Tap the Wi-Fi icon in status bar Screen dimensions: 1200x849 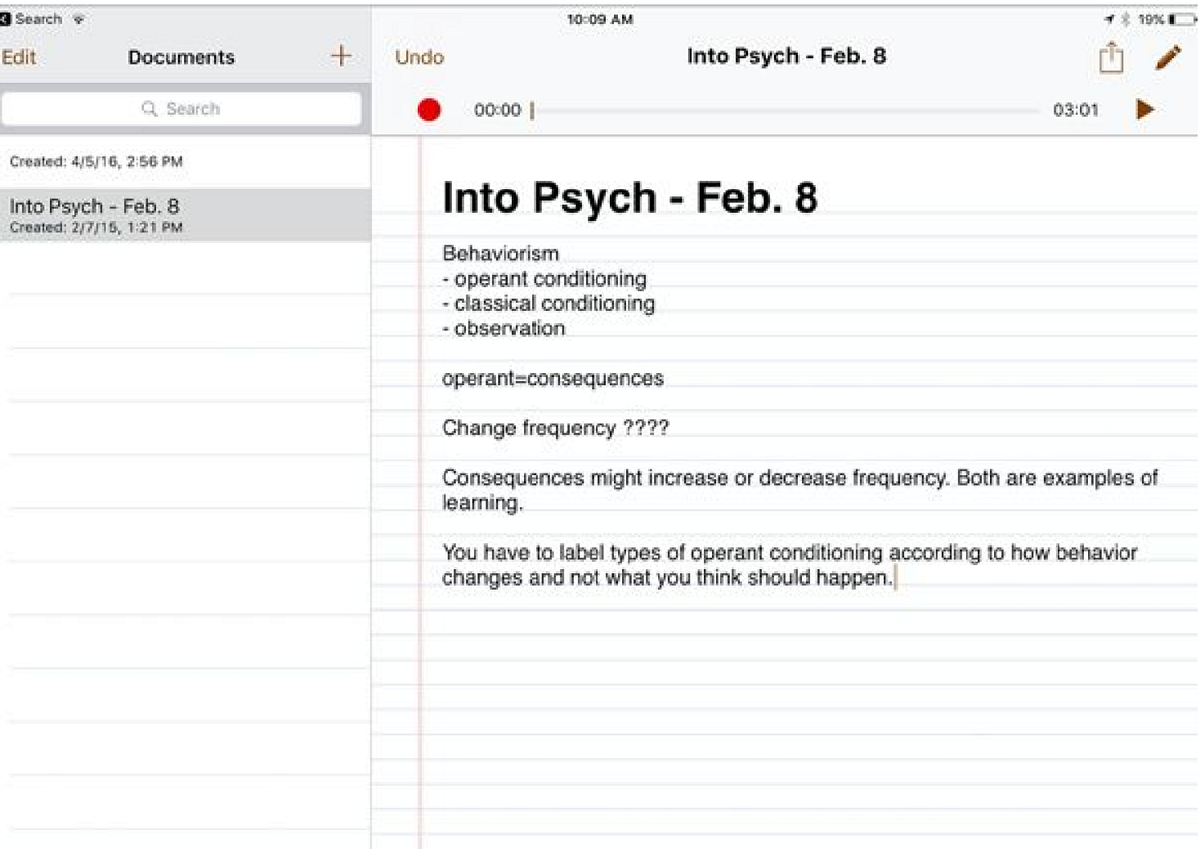pos(78,19)
